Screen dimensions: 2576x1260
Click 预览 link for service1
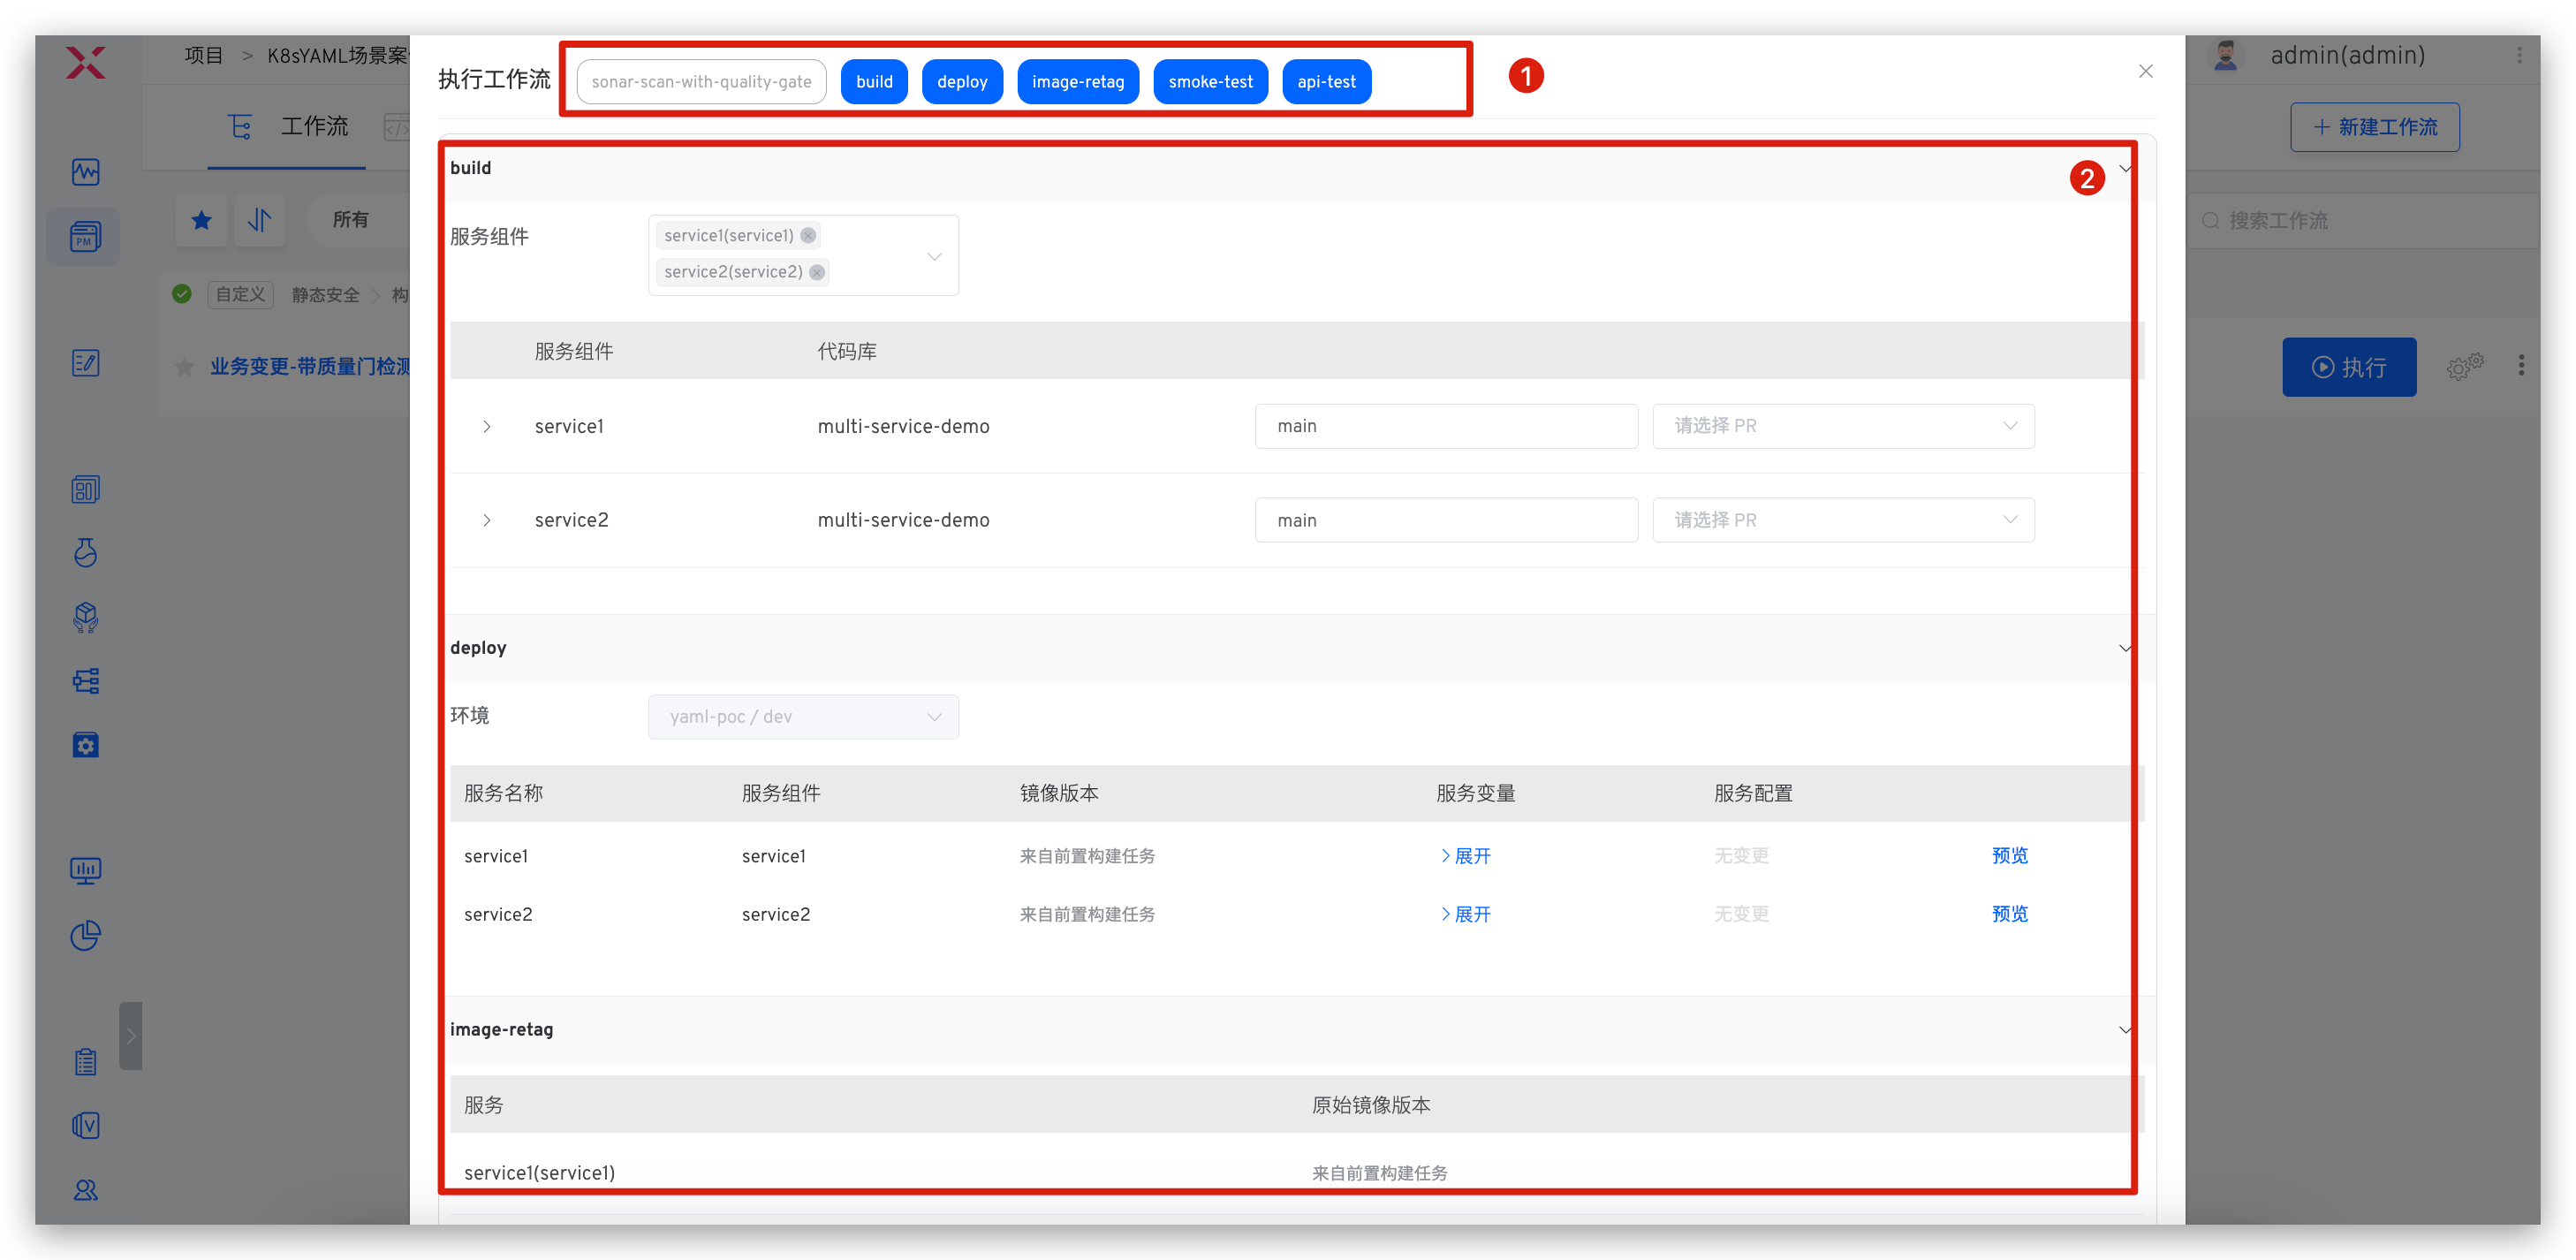coord(2009,856)
